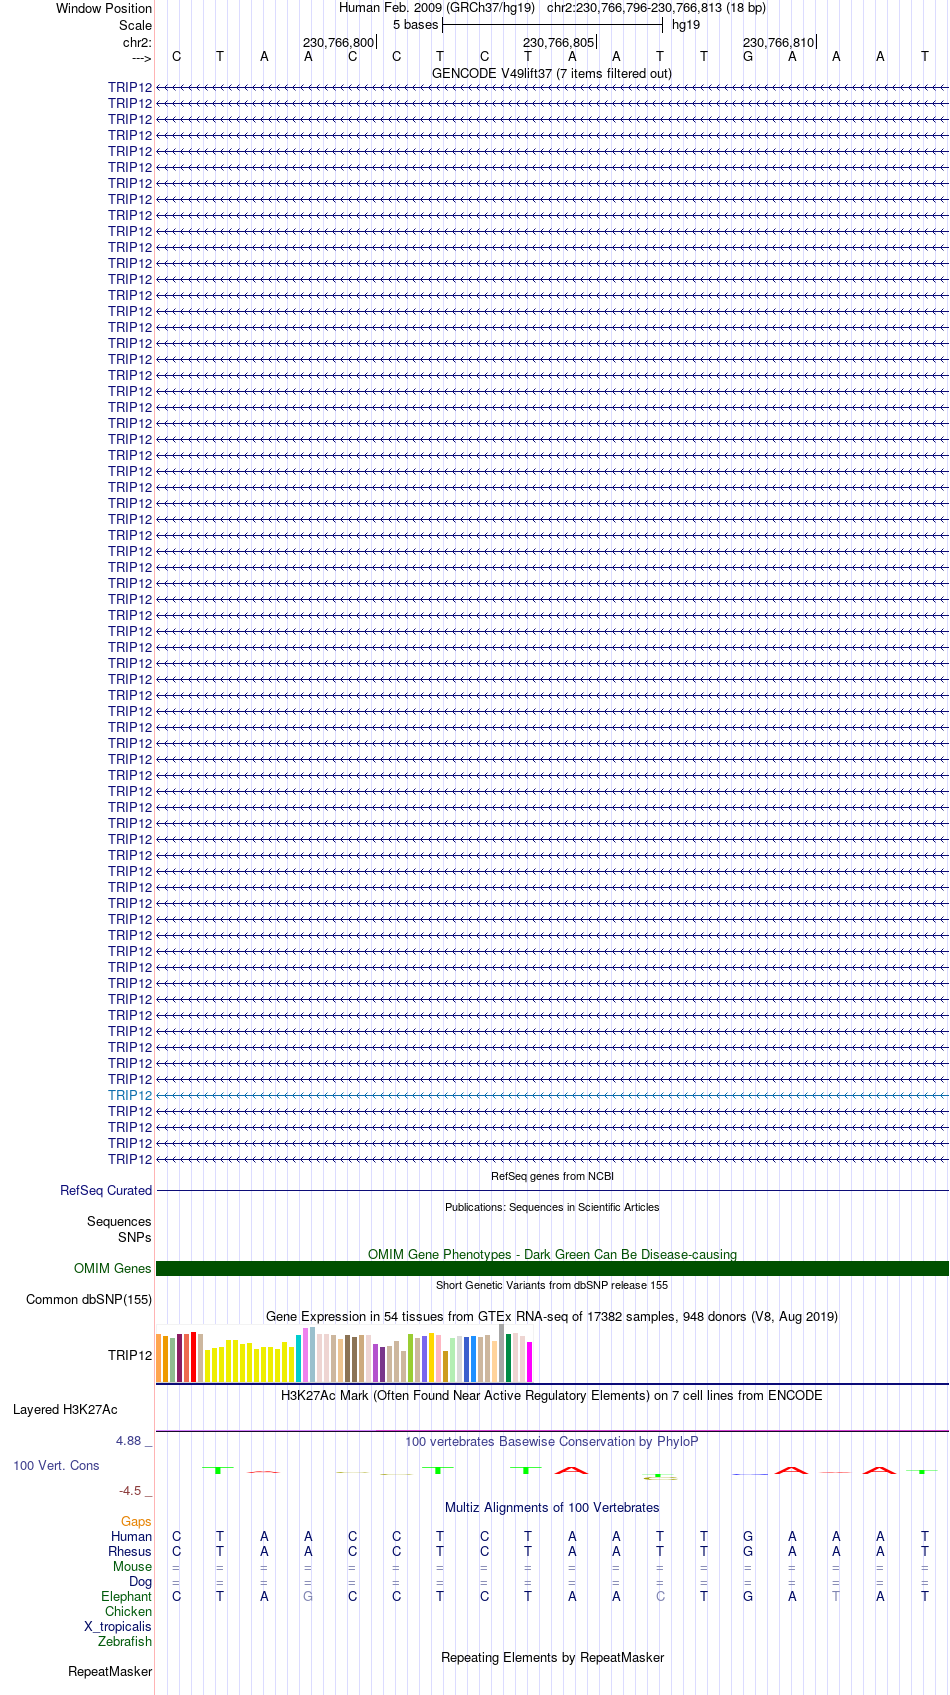This screenshot has width=950, height=1695.
Task: Click the light-blue TRIP12 transcript label
Action: [130, 1096]
